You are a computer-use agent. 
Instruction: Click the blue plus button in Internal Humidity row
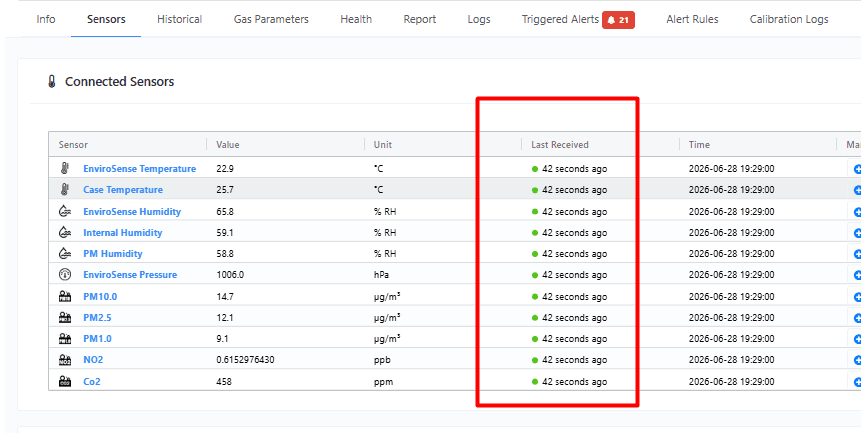coord(856,233)
